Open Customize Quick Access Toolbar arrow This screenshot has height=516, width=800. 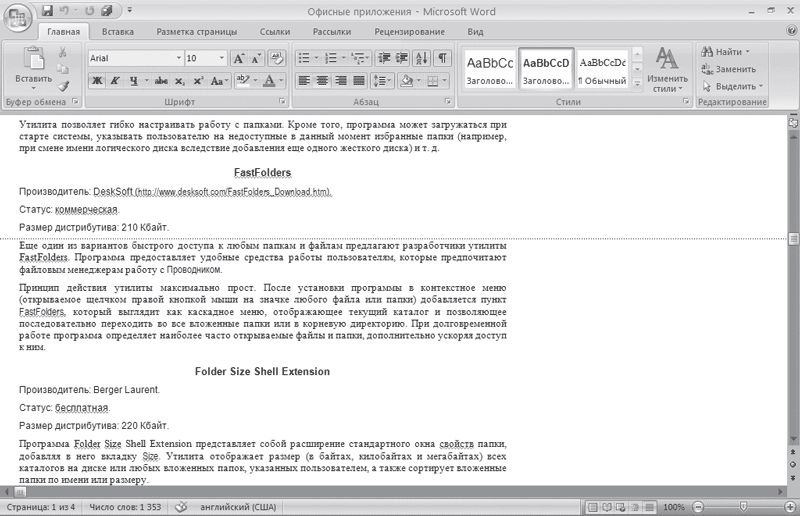click(x=130, y=10)
